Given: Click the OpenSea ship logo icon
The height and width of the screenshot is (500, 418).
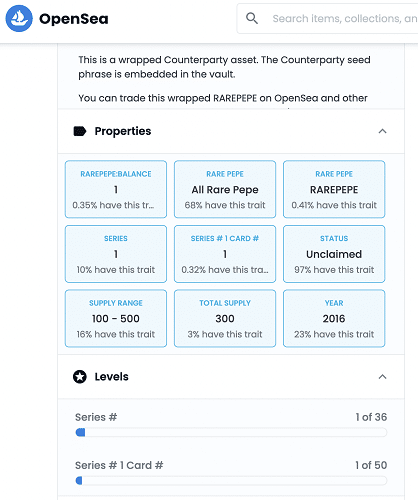Looking at the screenshot, I should click(19, 18).
